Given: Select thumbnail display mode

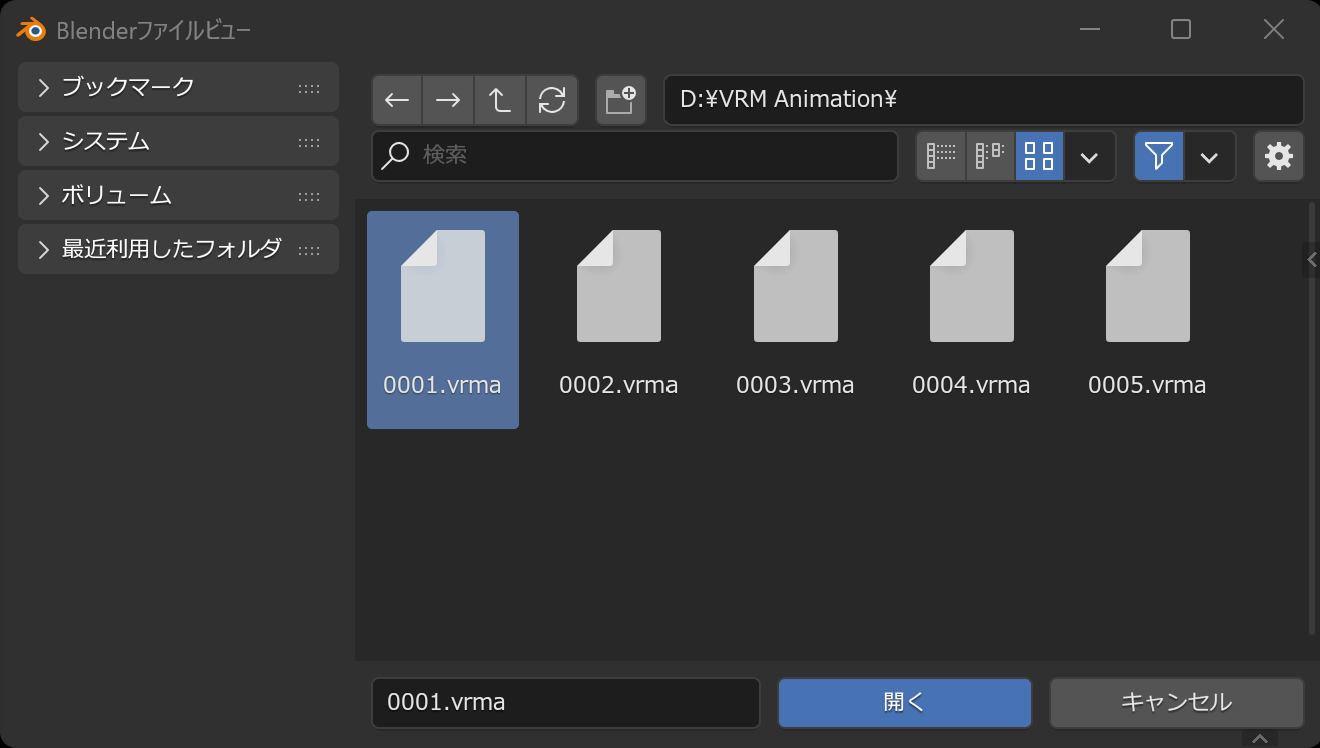Looking at the screenshot, I should tap(1040, 156).
